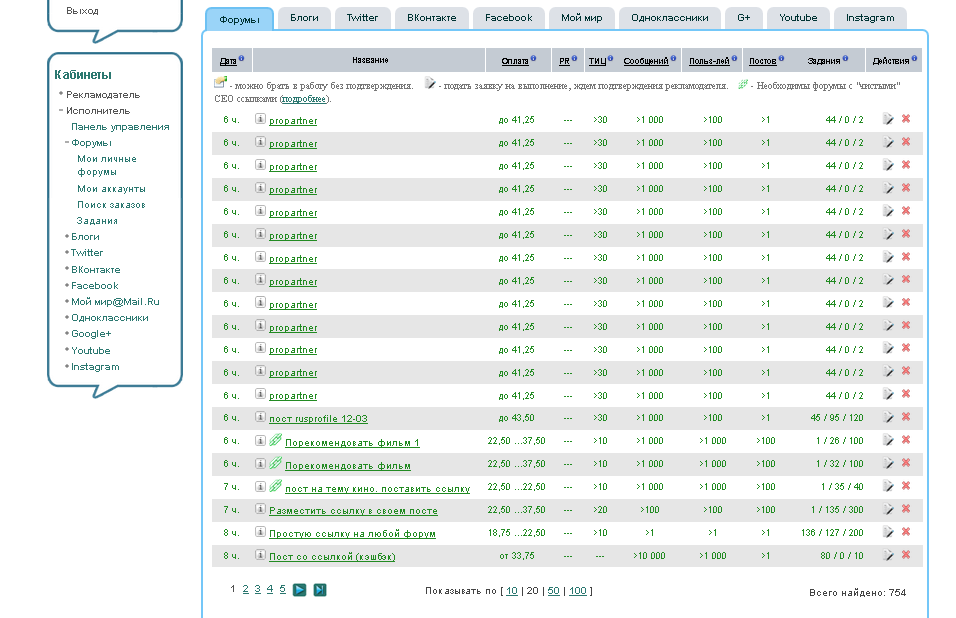Screen dimensions: 956x618
Task: Open info icon for Разместить ссылку в своем посте
Action: pyautogui.click(x=260, y=509)
